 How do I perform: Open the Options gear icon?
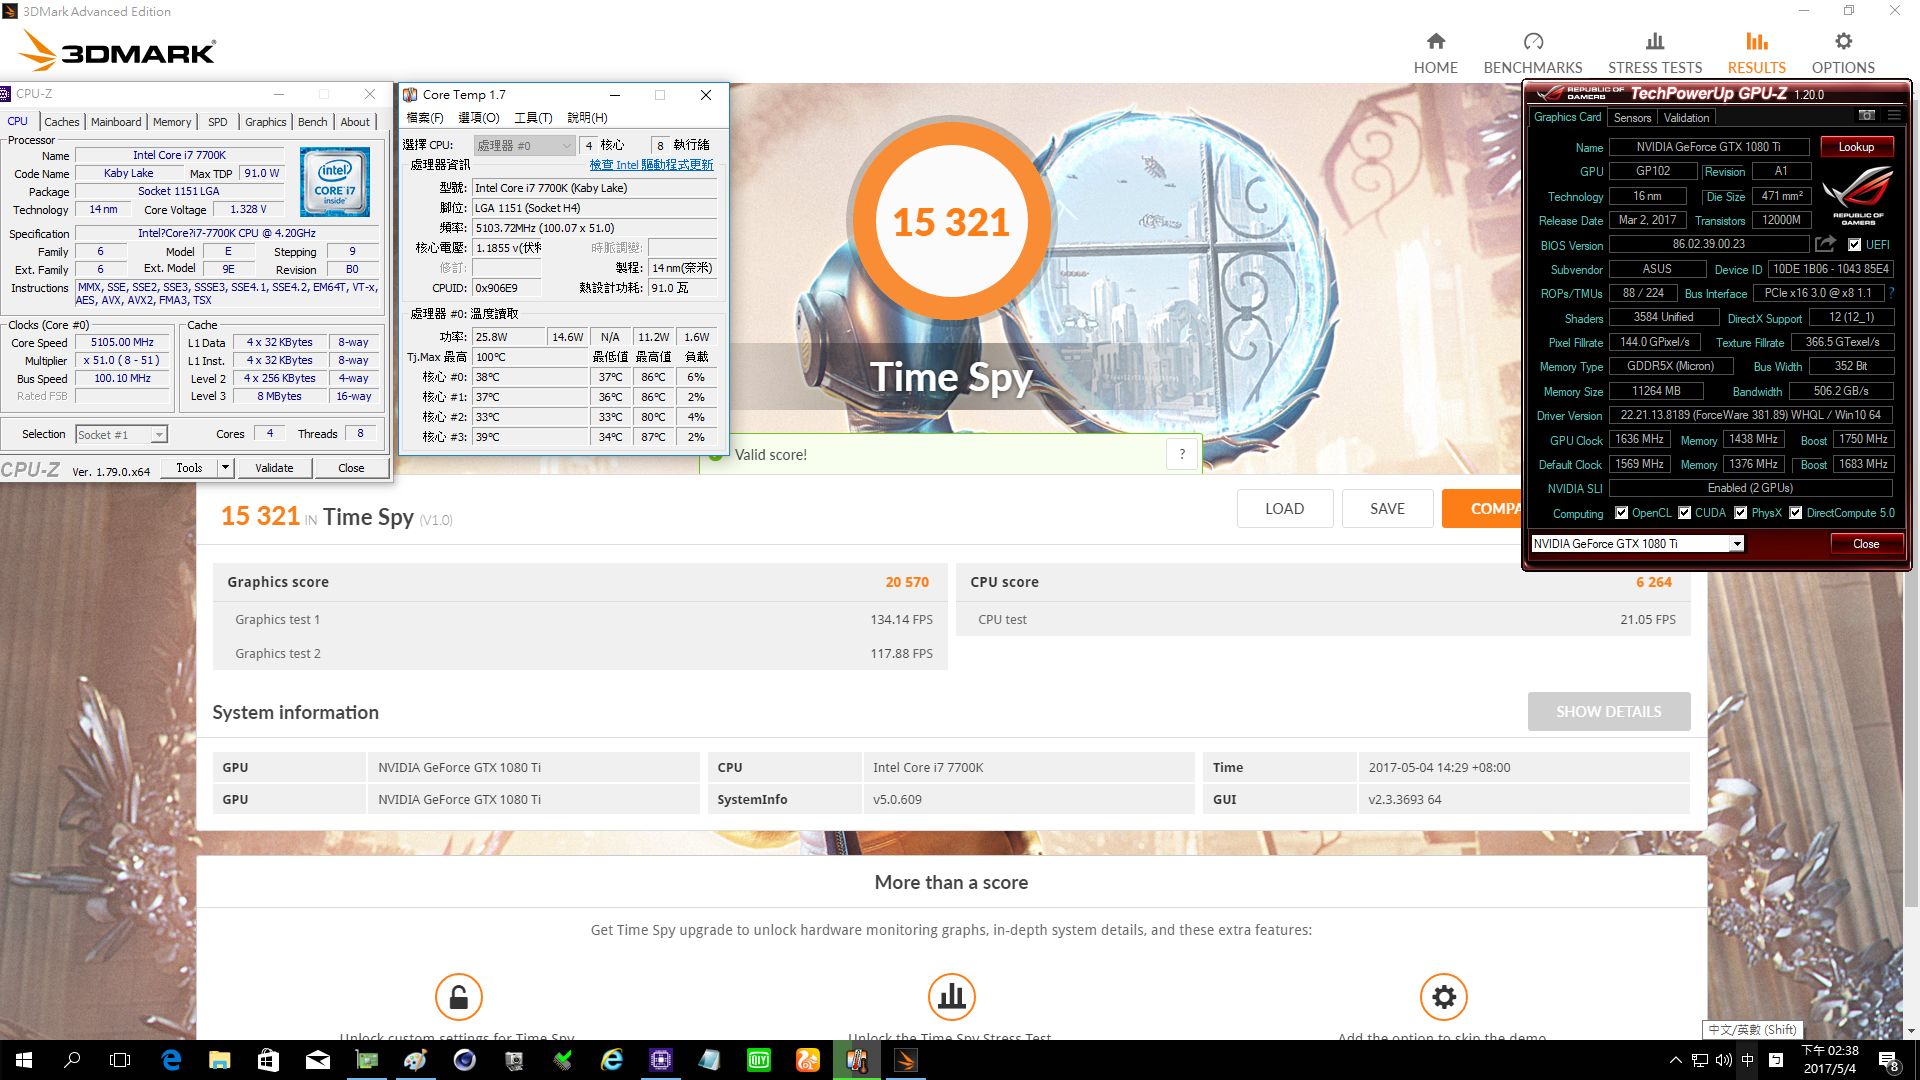coord(1843,41)
